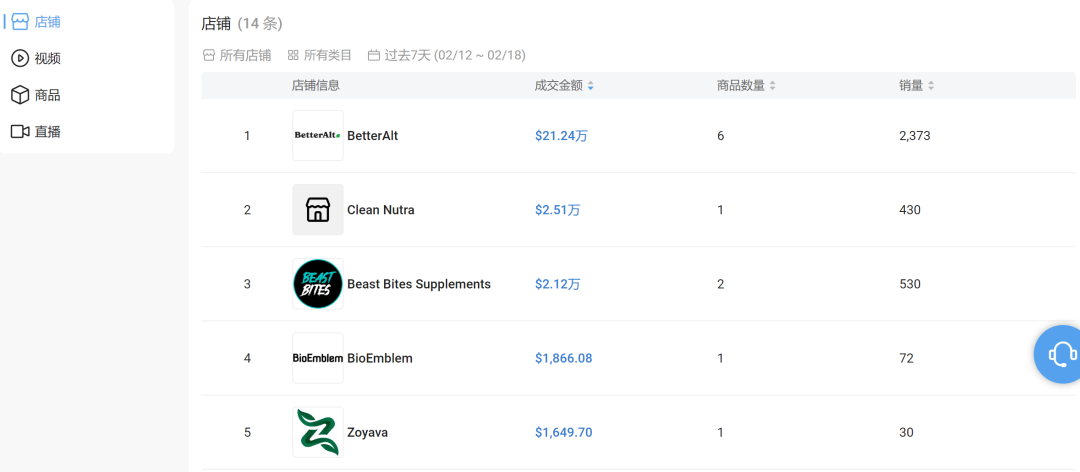The image size is (1080, 472).
Task: Click BetterAlt's product count 6
Action: (720, 136)
